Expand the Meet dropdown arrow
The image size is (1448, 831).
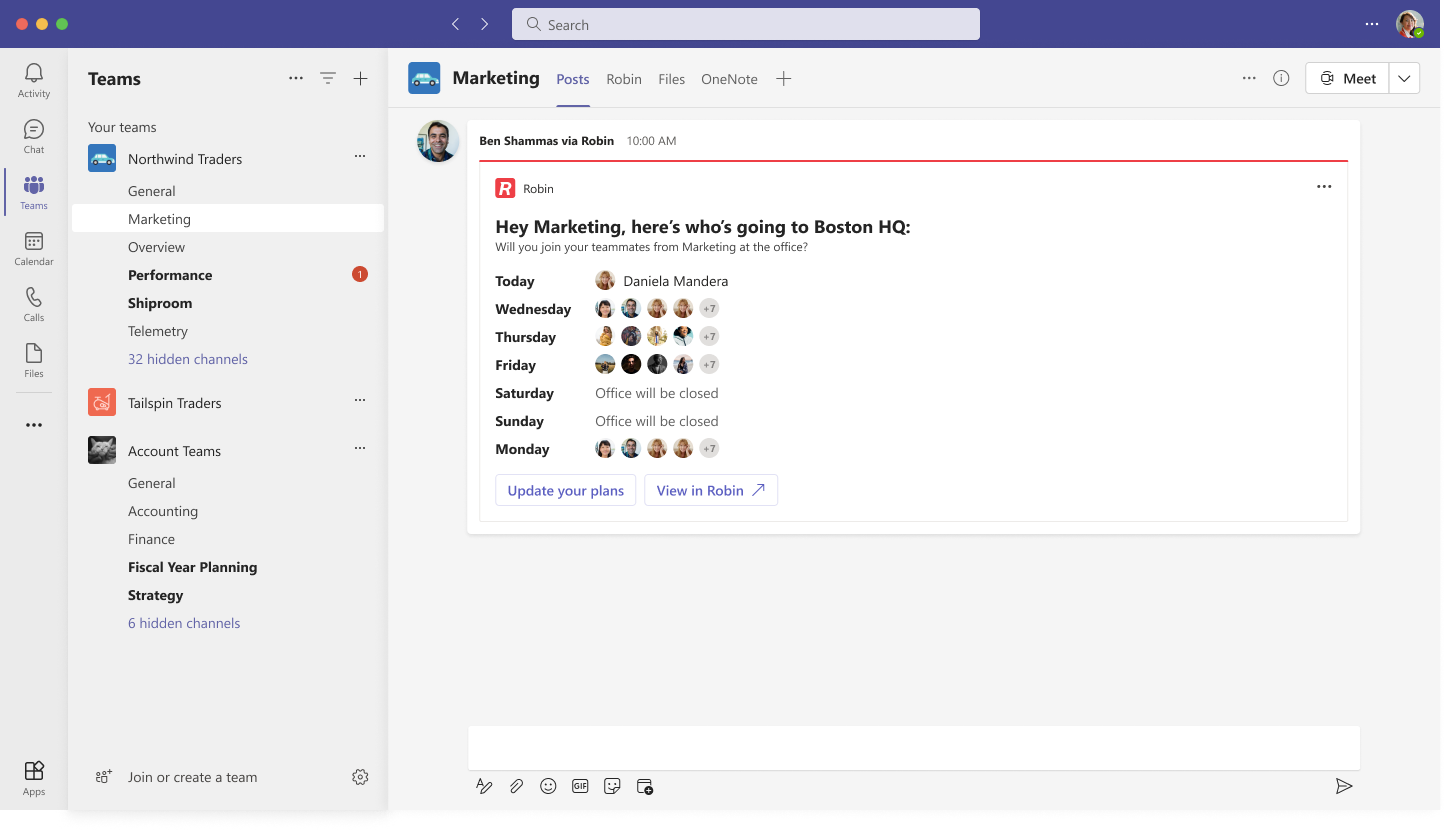coord(1405,78)
